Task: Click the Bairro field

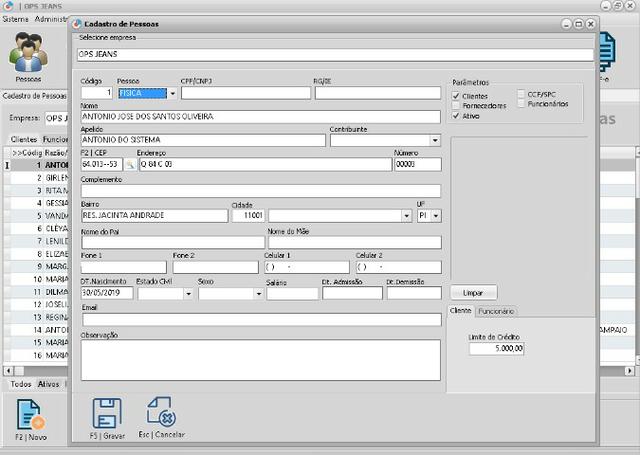Action: pyautogui.click(x=155, y=215)
